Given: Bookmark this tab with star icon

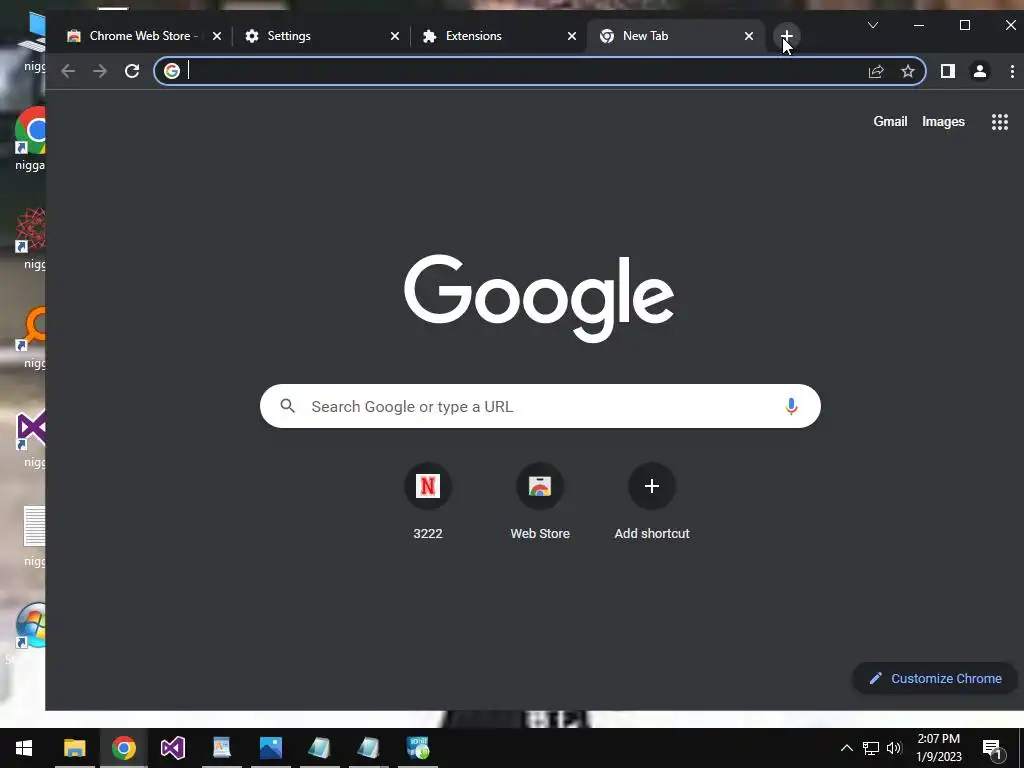Looking at the screenshot, I should coord(908,71).
